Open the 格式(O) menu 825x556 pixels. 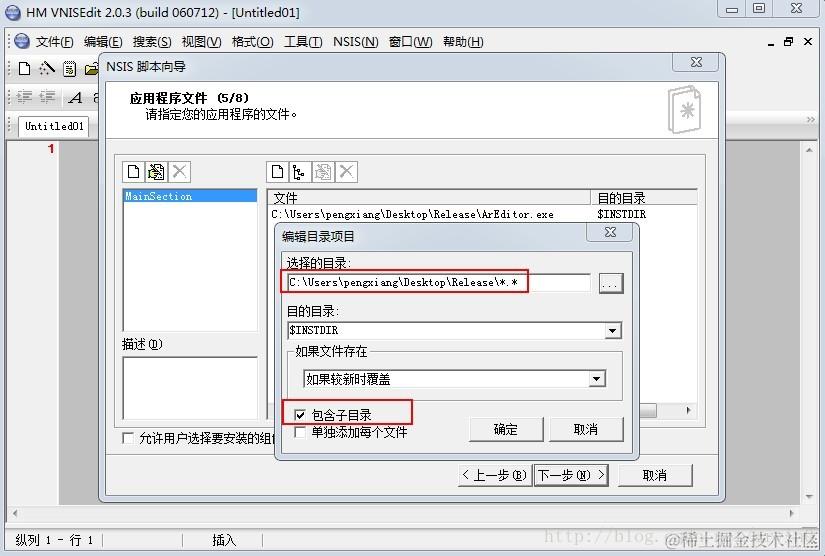(x=253, y=42)
